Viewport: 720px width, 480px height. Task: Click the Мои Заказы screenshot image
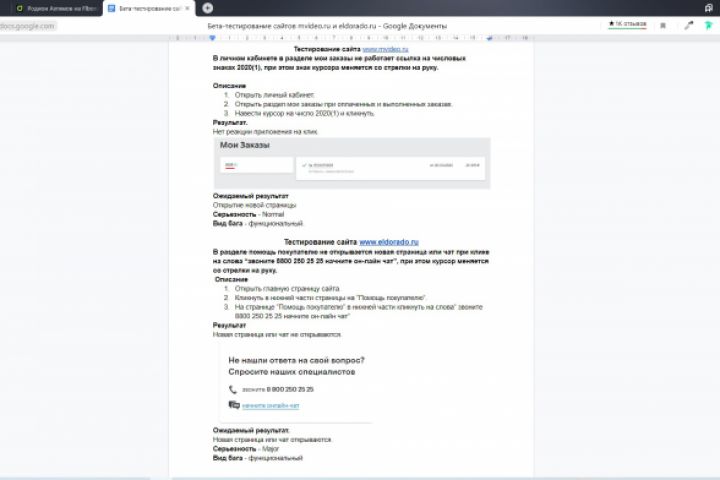(x=352, y=163)
